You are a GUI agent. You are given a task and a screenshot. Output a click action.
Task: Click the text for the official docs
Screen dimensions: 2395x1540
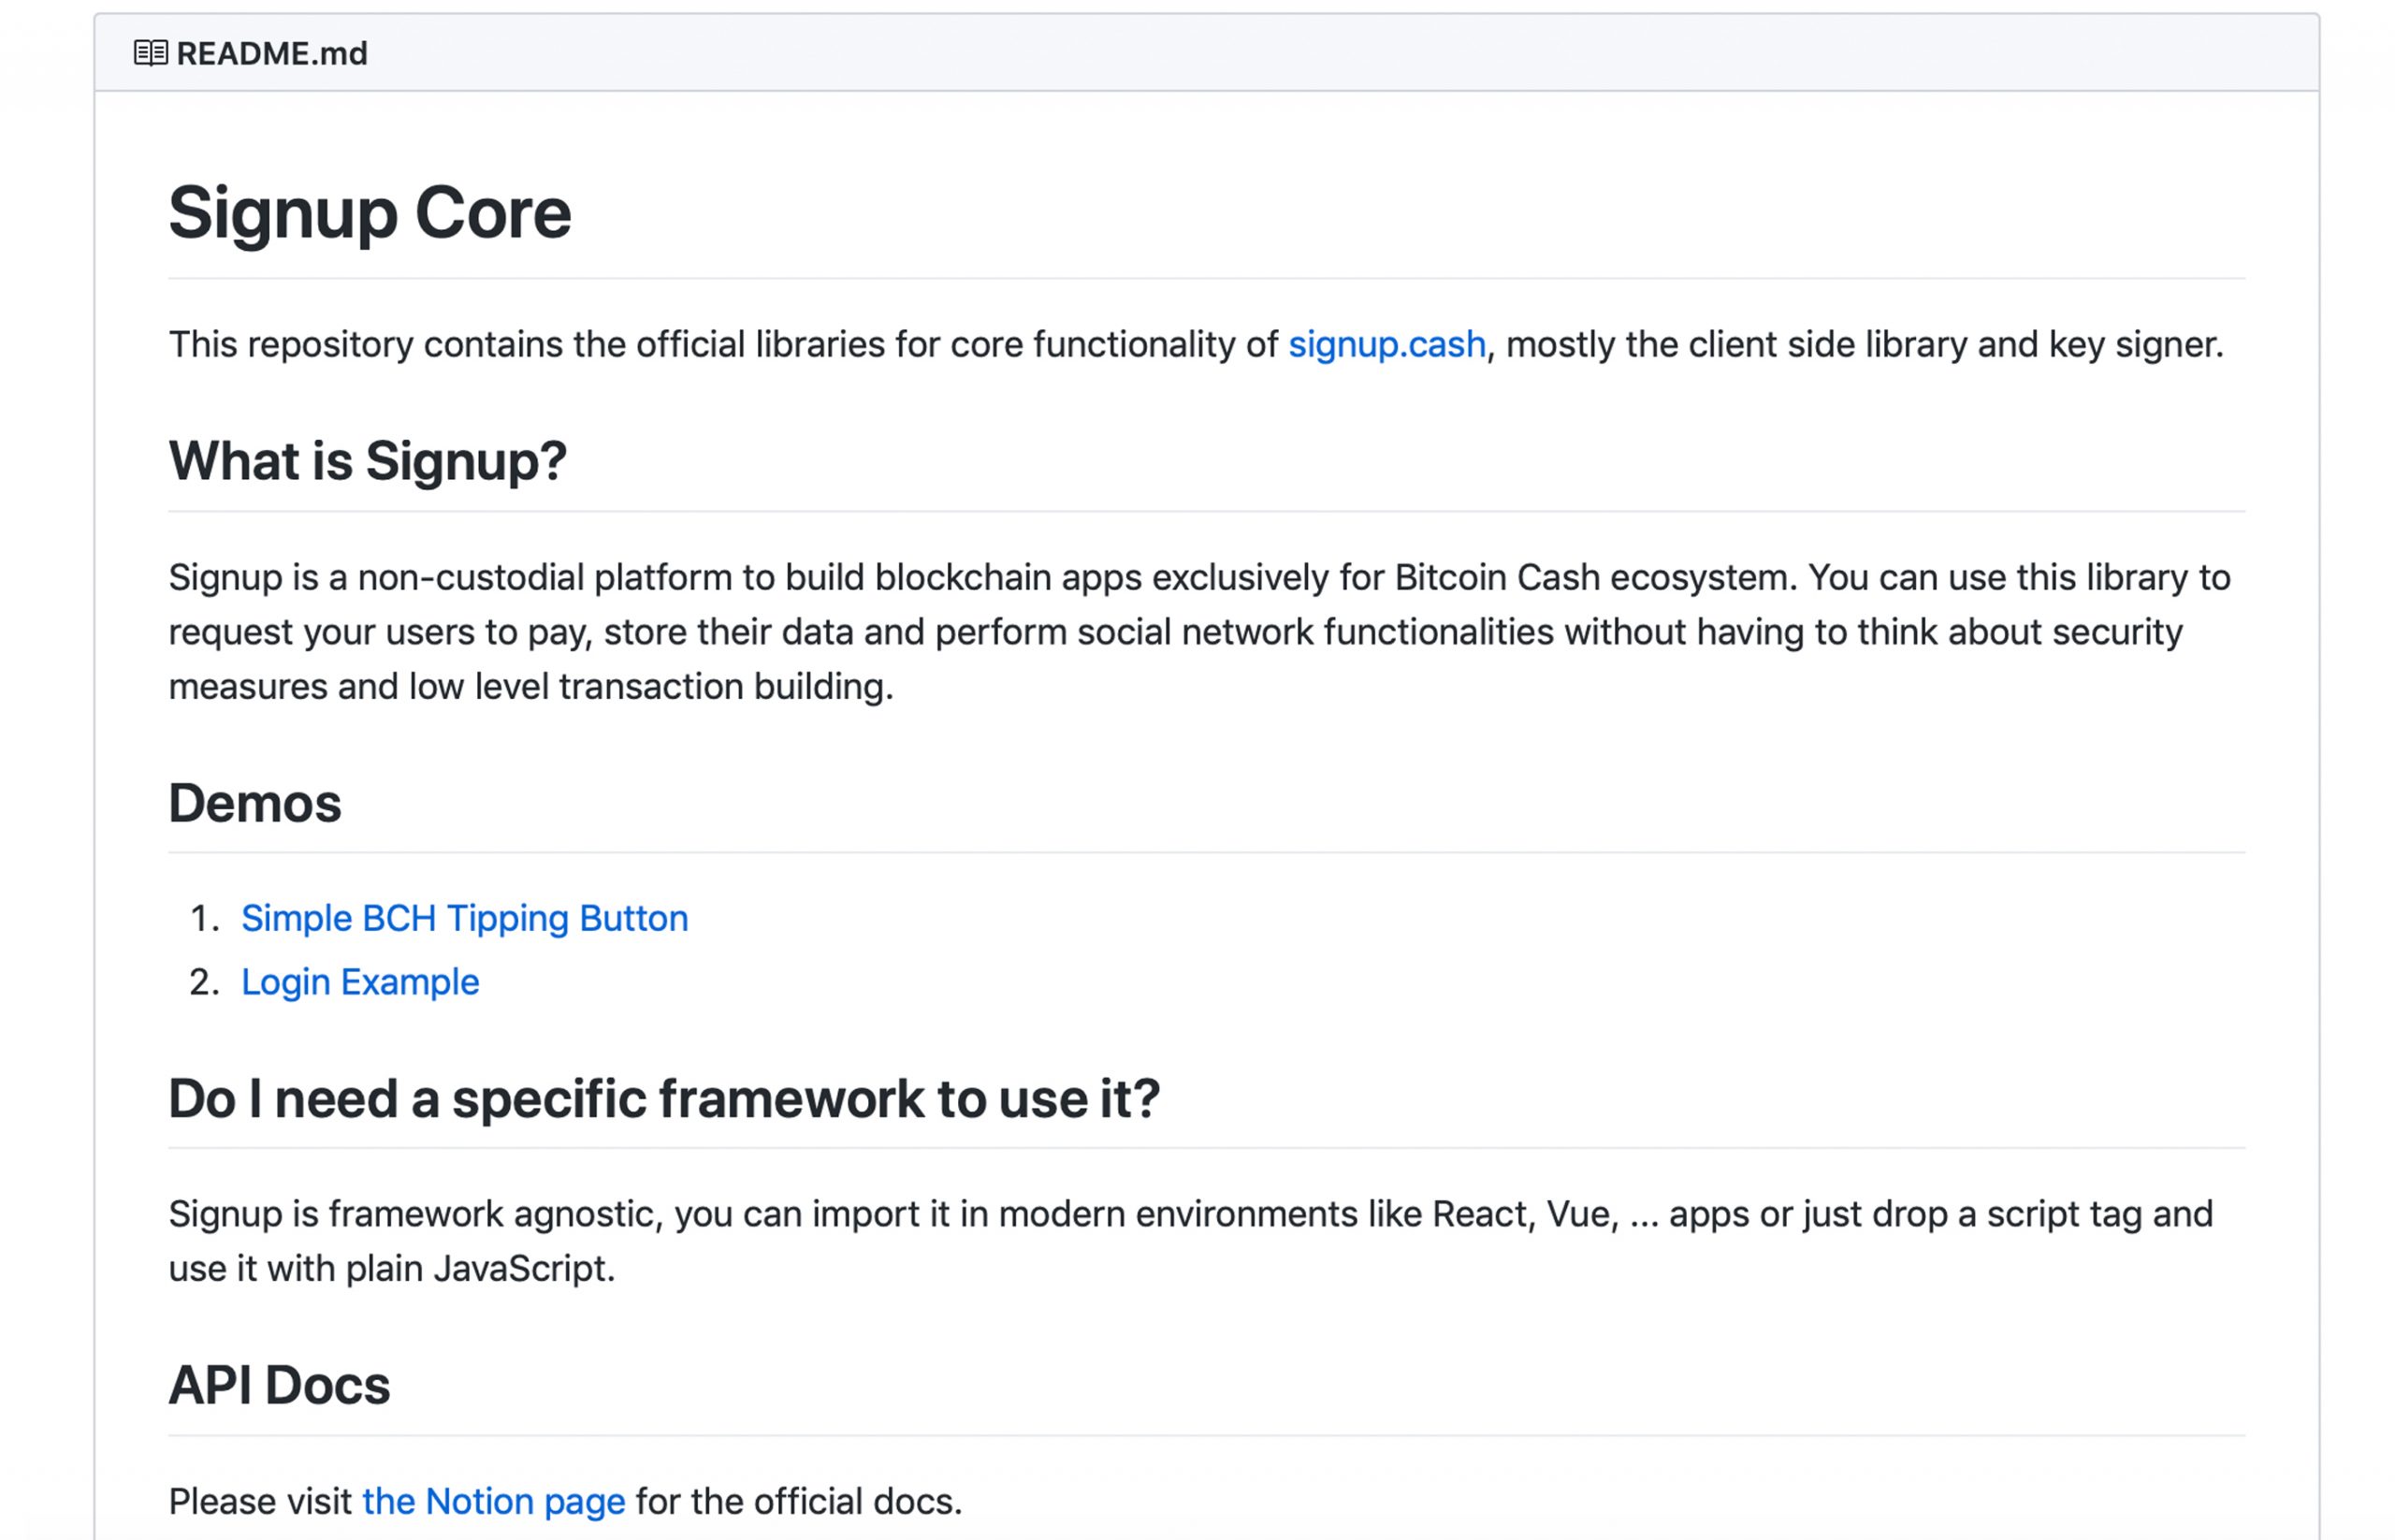click(x=798, y=1501)
